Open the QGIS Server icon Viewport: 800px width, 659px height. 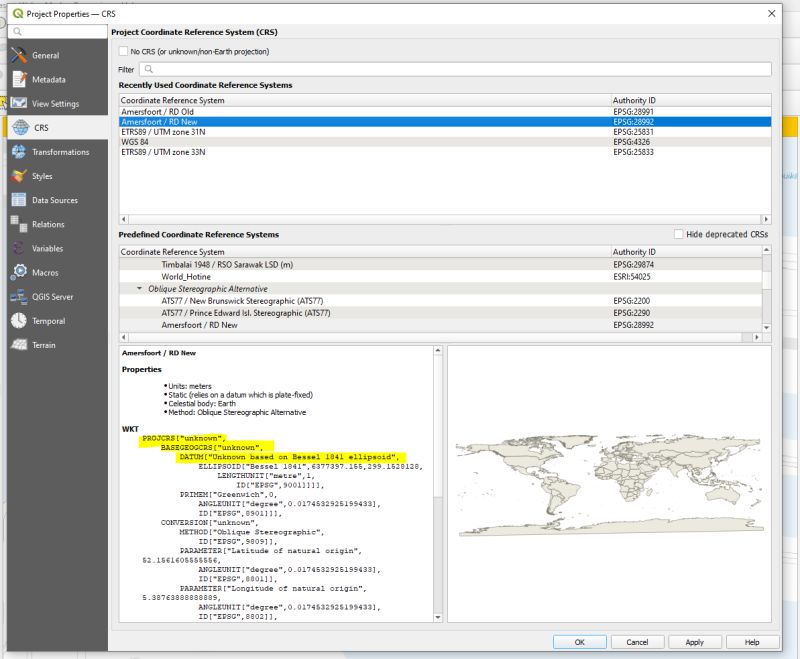[19, 296]
